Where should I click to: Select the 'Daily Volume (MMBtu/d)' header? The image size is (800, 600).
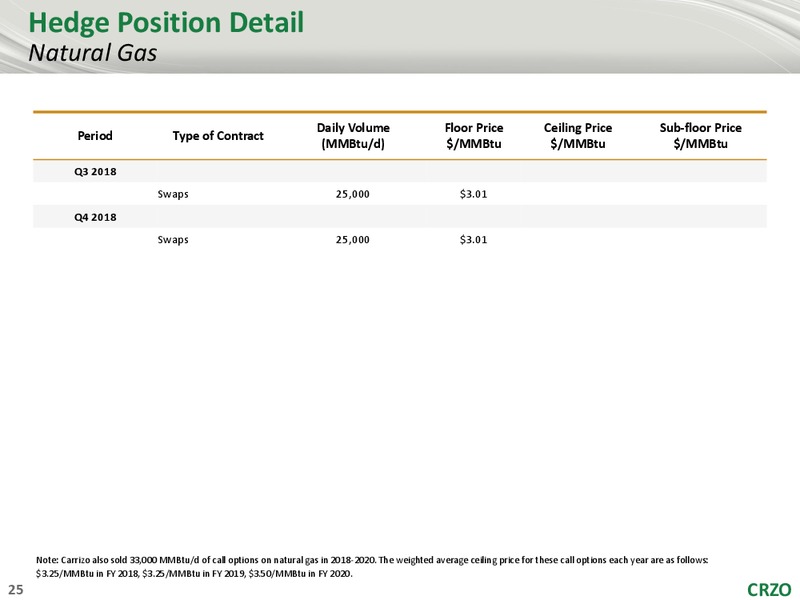353,136
